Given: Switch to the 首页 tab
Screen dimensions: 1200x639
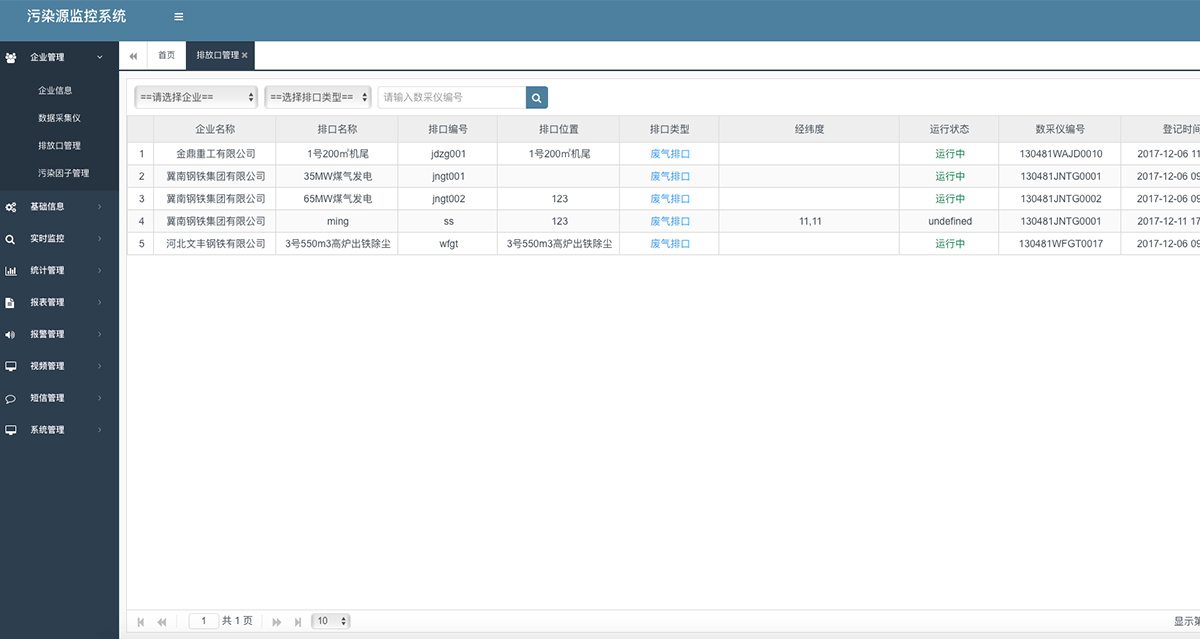Looking at the screenshot, I should [166, 56].
